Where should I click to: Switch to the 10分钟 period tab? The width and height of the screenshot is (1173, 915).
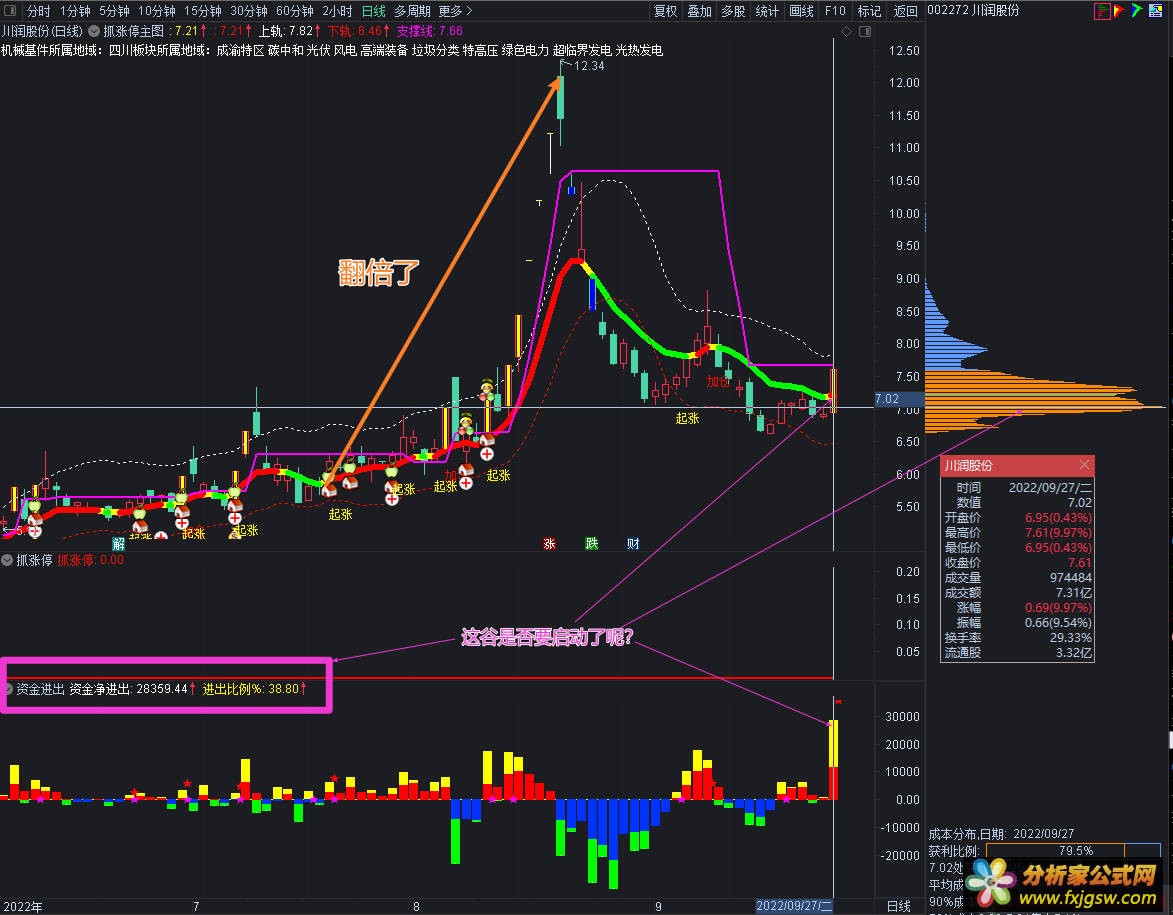pos(156,11)
